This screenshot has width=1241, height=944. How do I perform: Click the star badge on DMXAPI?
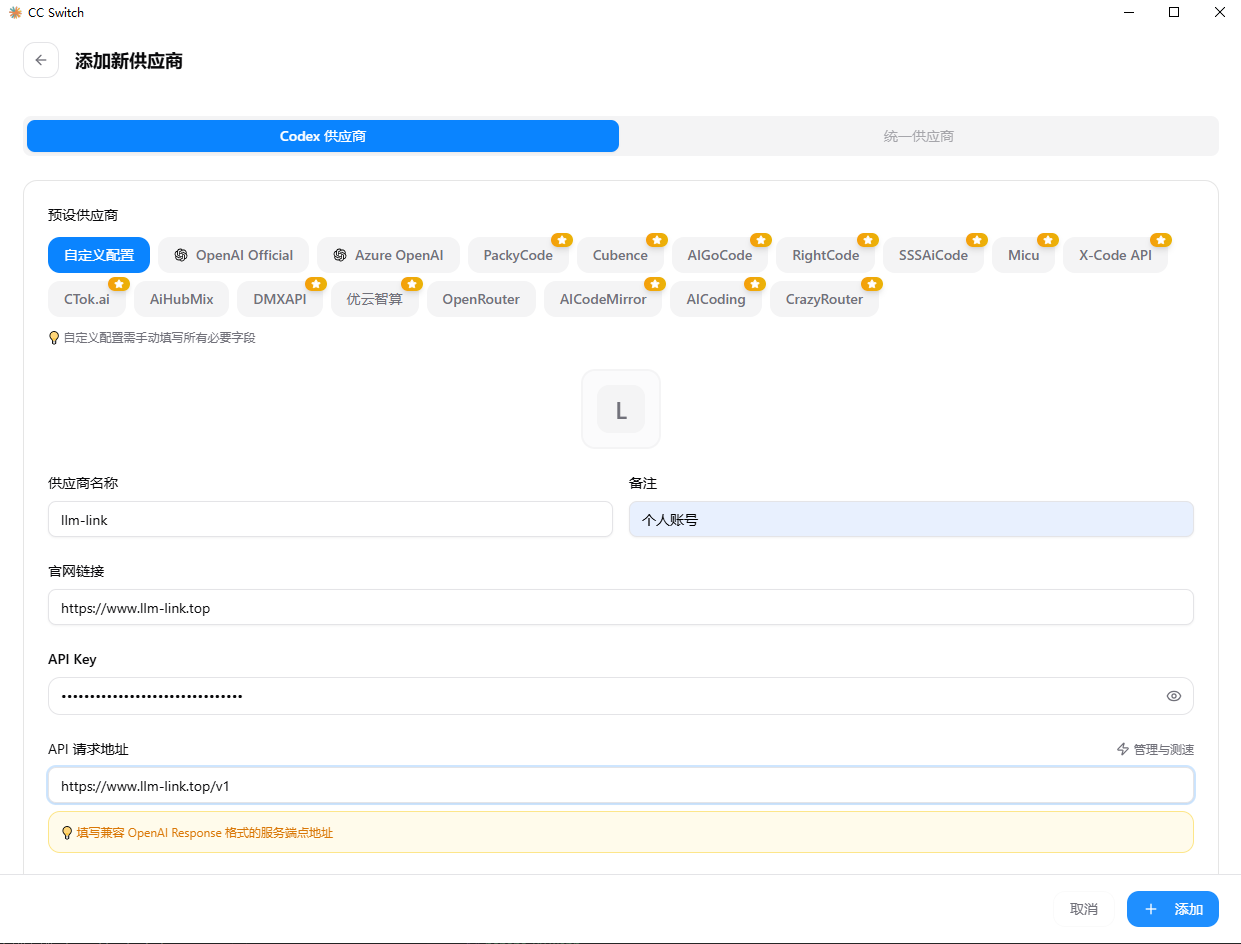pos(316,284)
